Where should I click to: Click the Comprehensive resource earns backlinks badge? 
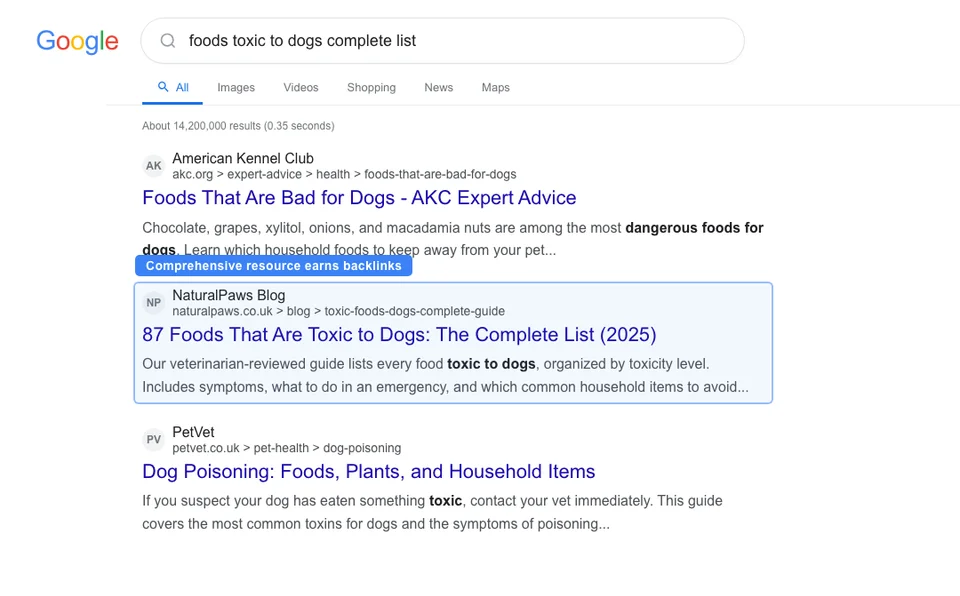tap(273, 265)
